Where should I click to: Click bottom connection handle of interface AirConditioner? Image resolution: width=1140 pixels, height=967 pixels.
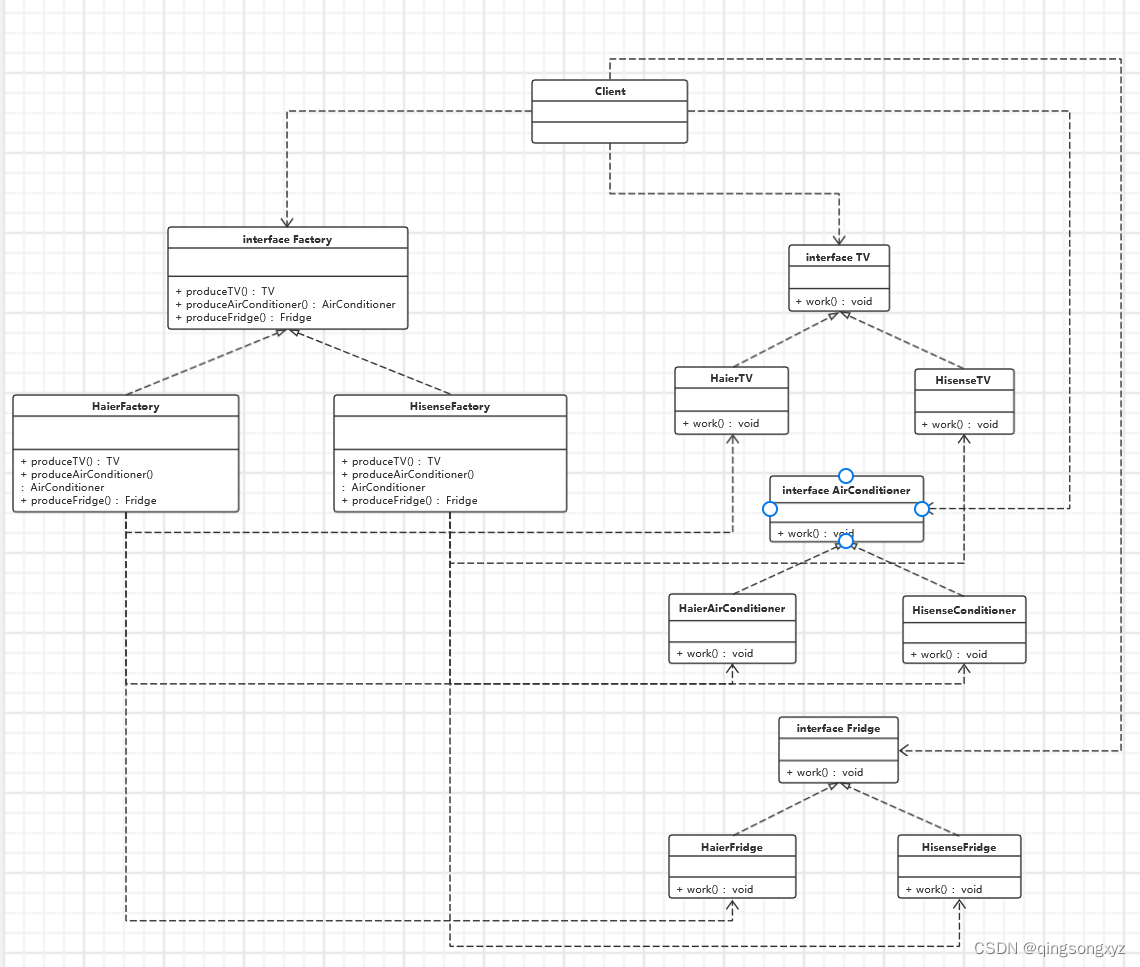[846, 541]
